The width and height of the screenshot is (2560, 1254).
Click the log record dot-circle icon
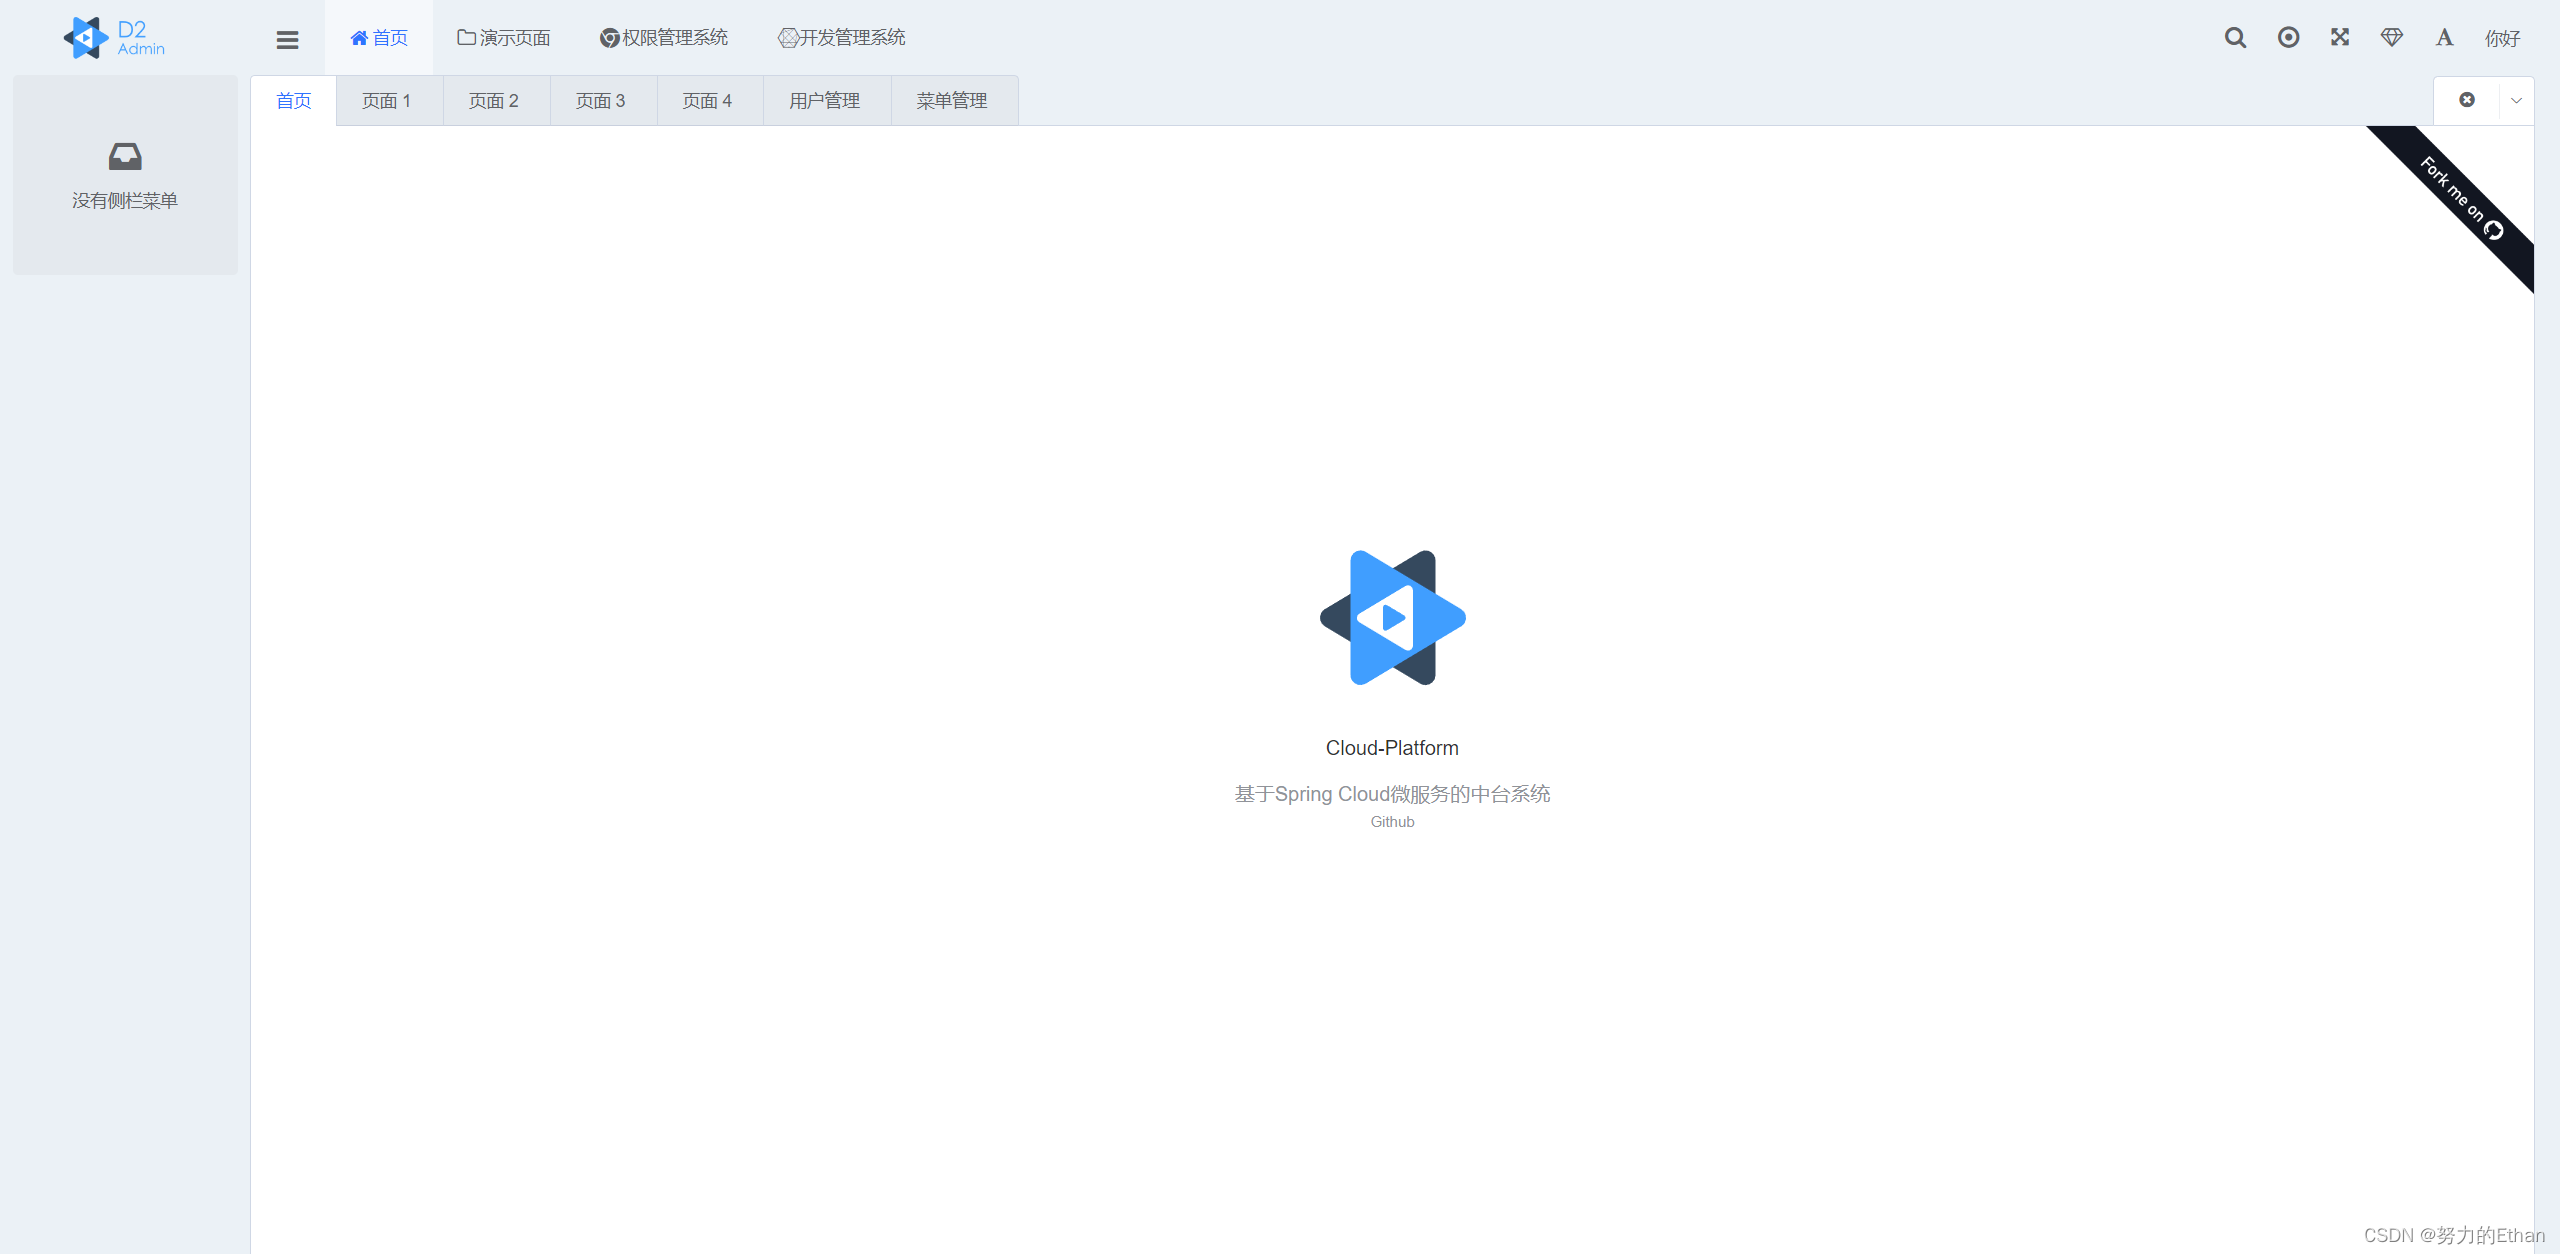click(2288, 38)
